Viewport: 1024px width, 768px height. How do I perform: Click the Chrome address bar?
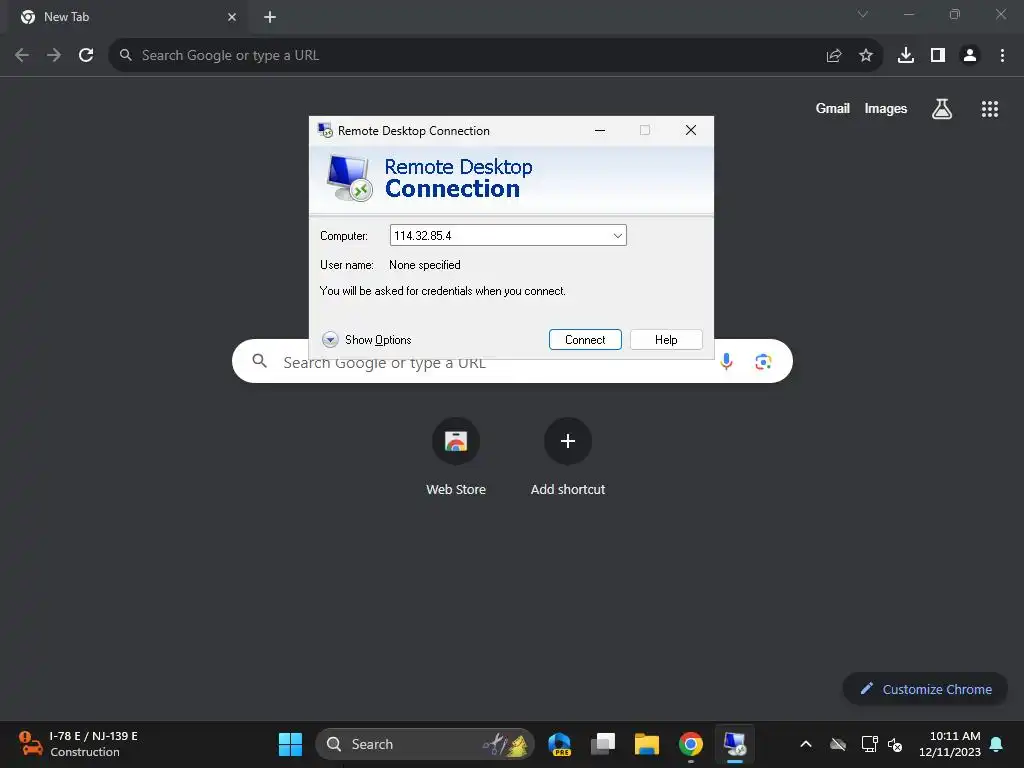[x=495, y=56]
